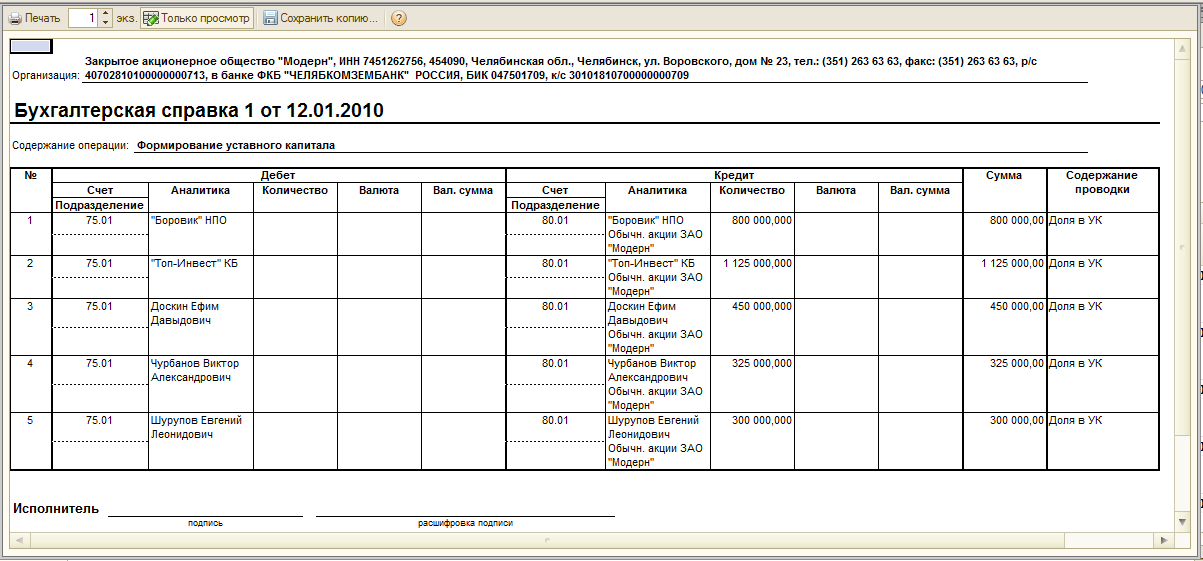Click the расшифровка подписи caption
The height and width of the screenshot is (561, 1203).
[465, 522]
